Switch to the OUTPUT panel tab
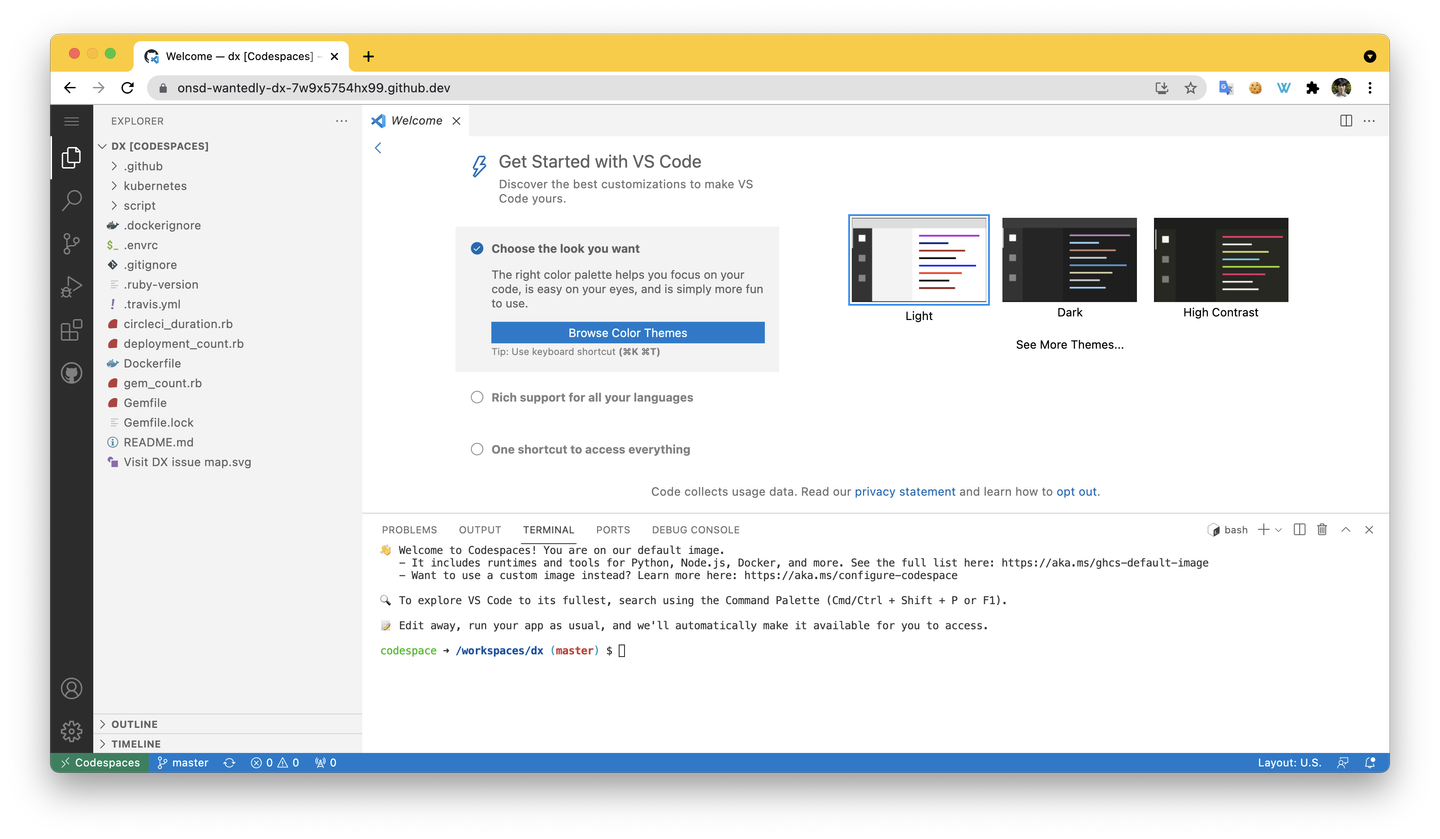Image resolution: width=1440 pixels, height=839 pixels. pyautogui.click(x=480, y=530)
